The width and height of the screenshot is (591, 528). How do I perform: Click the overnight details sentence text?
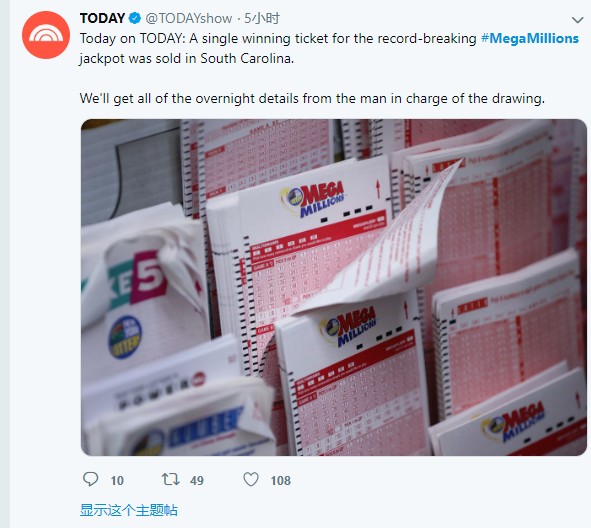[x=312, y=99]
